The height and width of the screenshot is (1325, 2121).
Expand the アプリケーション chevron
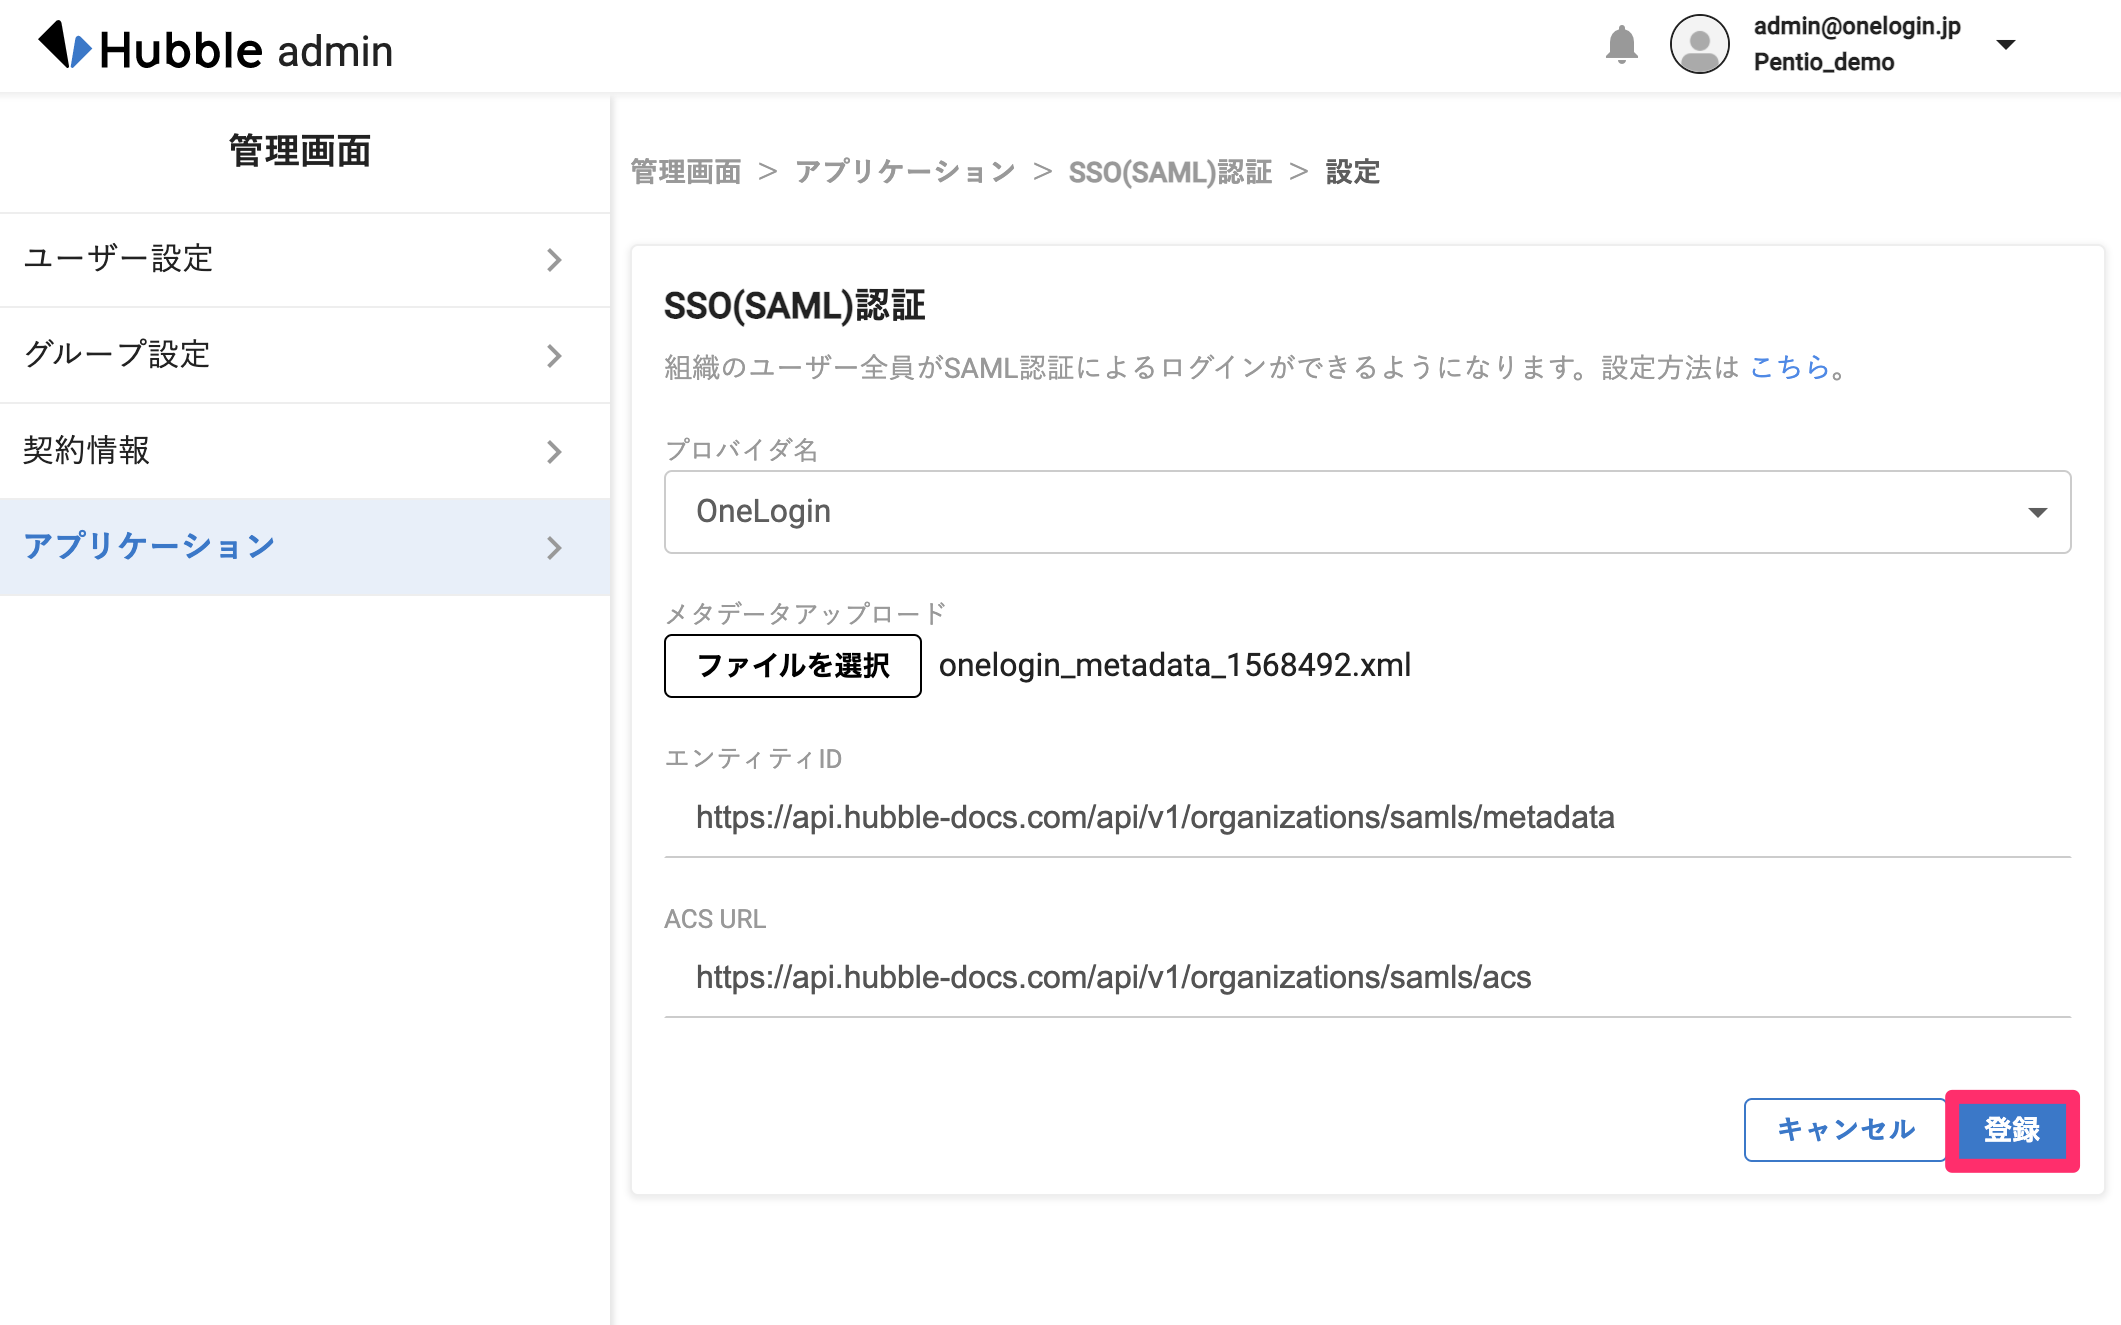[x=554, y=548]
